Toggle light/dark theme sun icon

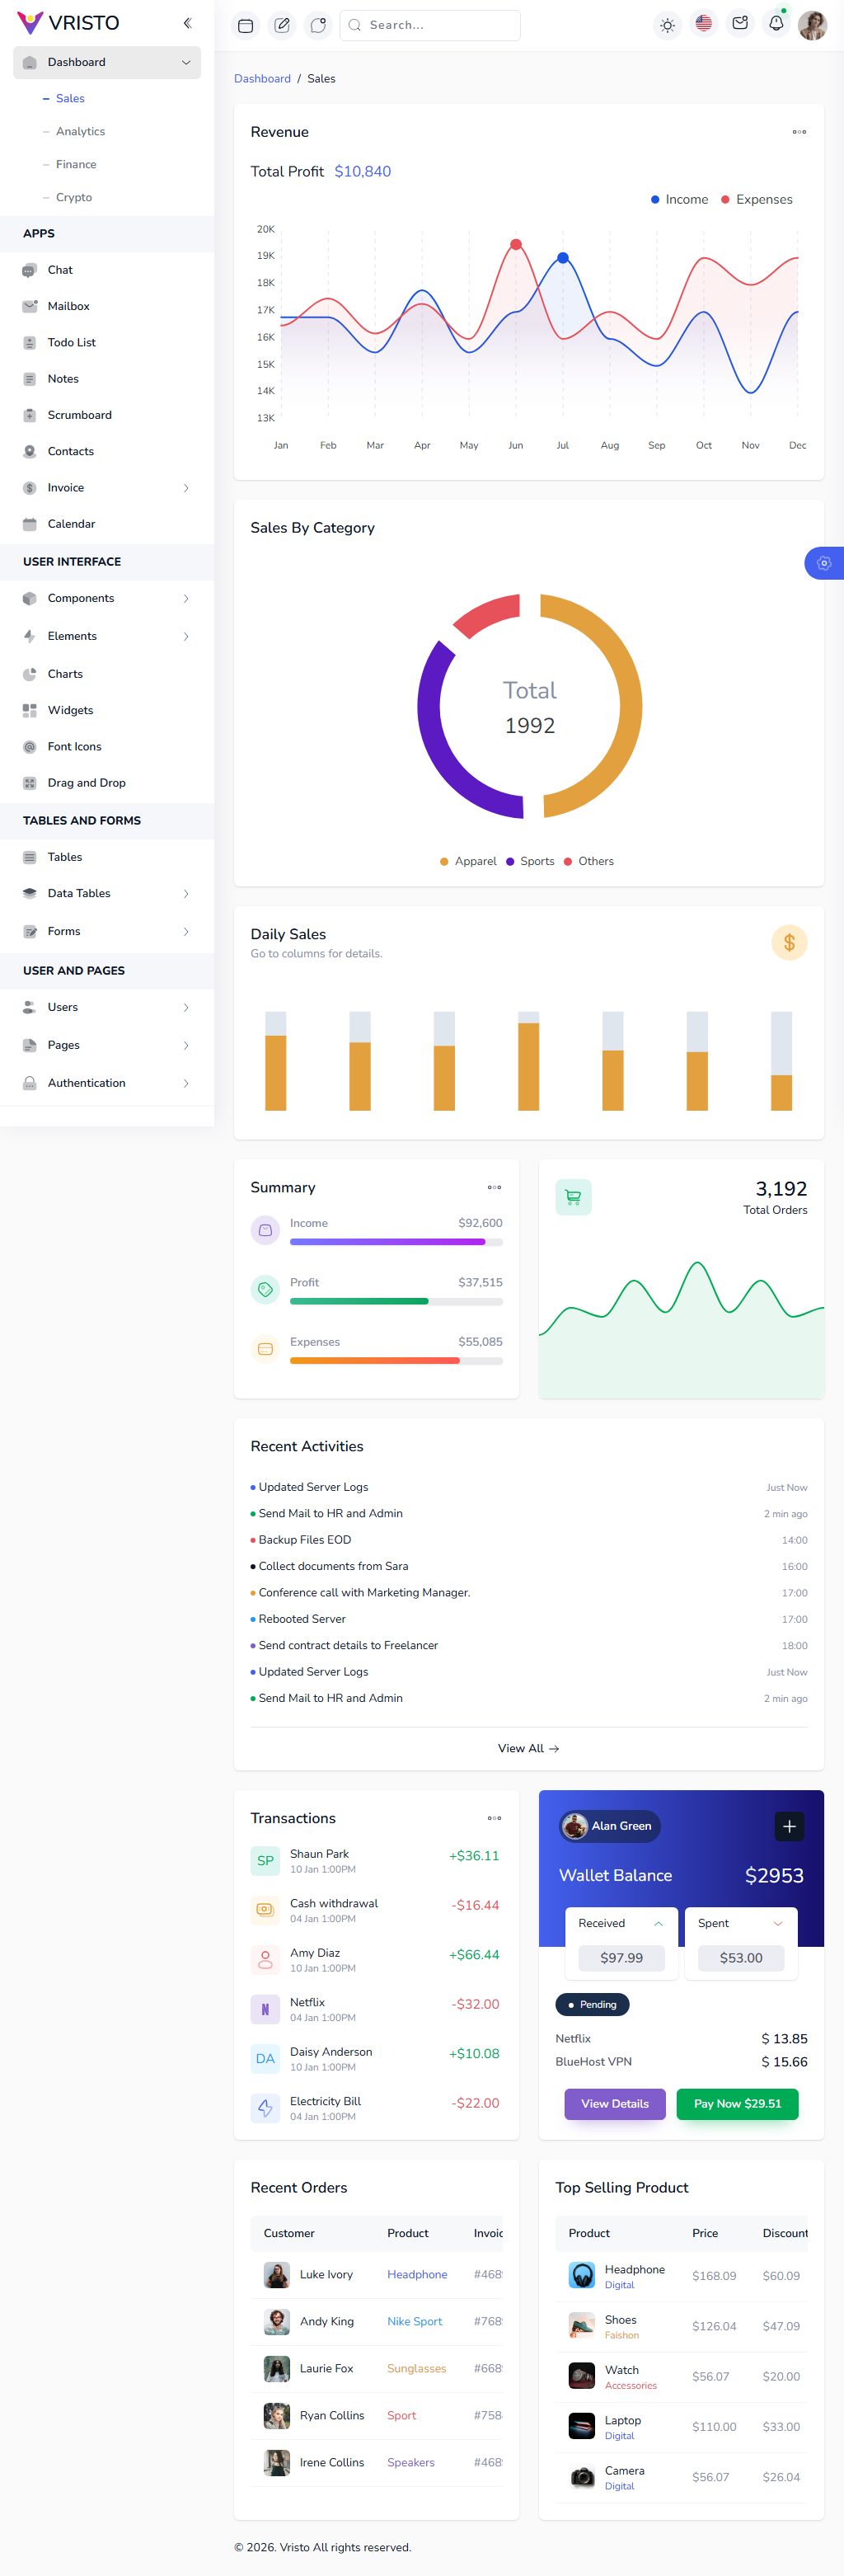(x=667, y=25)
